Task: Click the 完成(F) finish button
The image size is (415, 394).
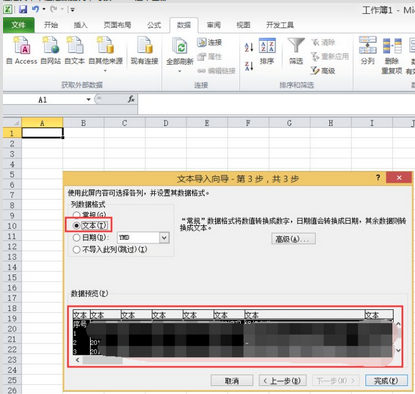Action: coord(386,380)
